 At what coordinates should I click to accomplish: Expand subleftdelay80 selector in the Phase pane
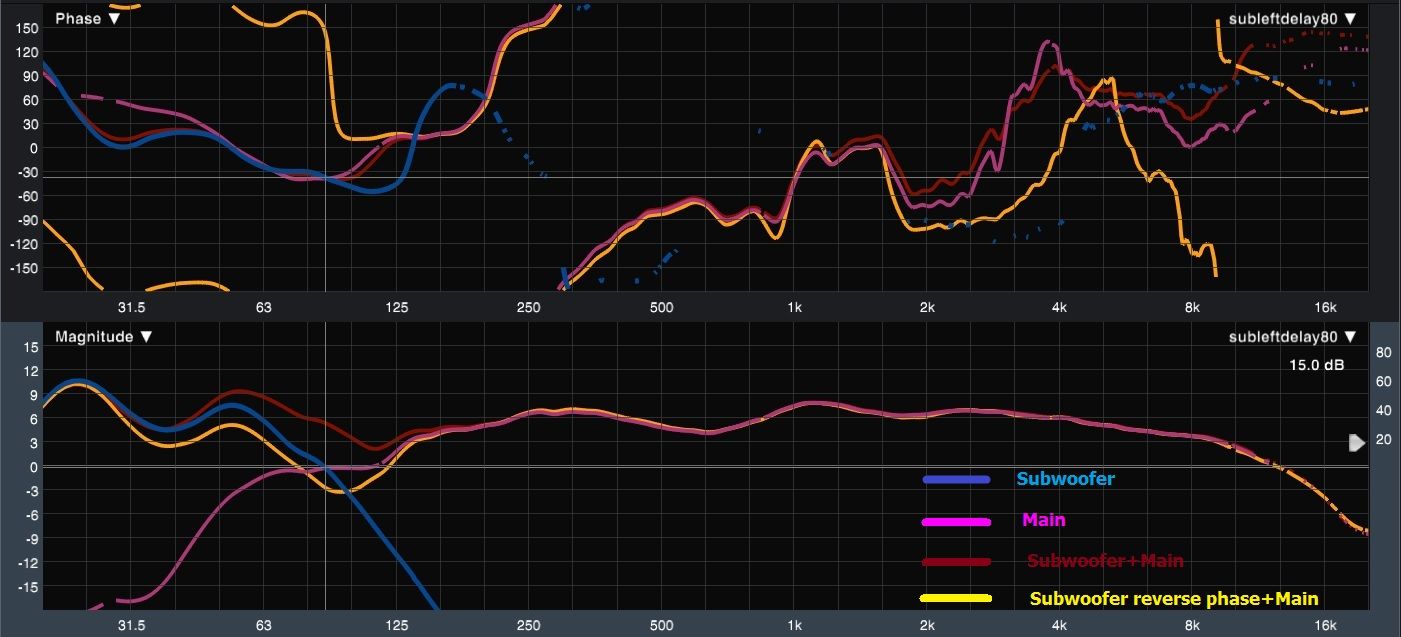(1292, 19)
